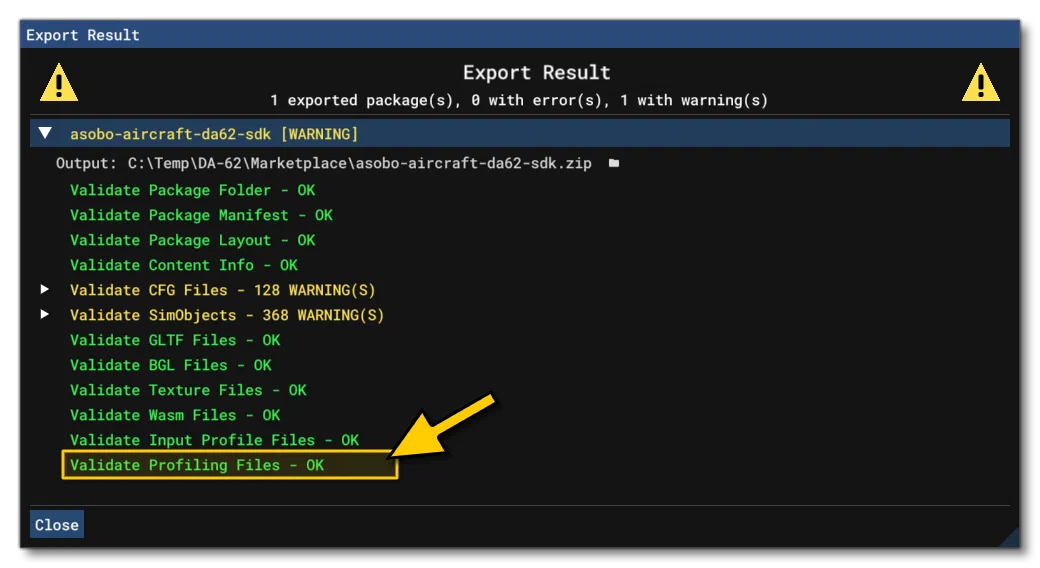The width and height of the screenshot is (1040, 568).
Task: Click the left yellow warning triangle icon
Action: pyautogui.click(x=59, y=83)
